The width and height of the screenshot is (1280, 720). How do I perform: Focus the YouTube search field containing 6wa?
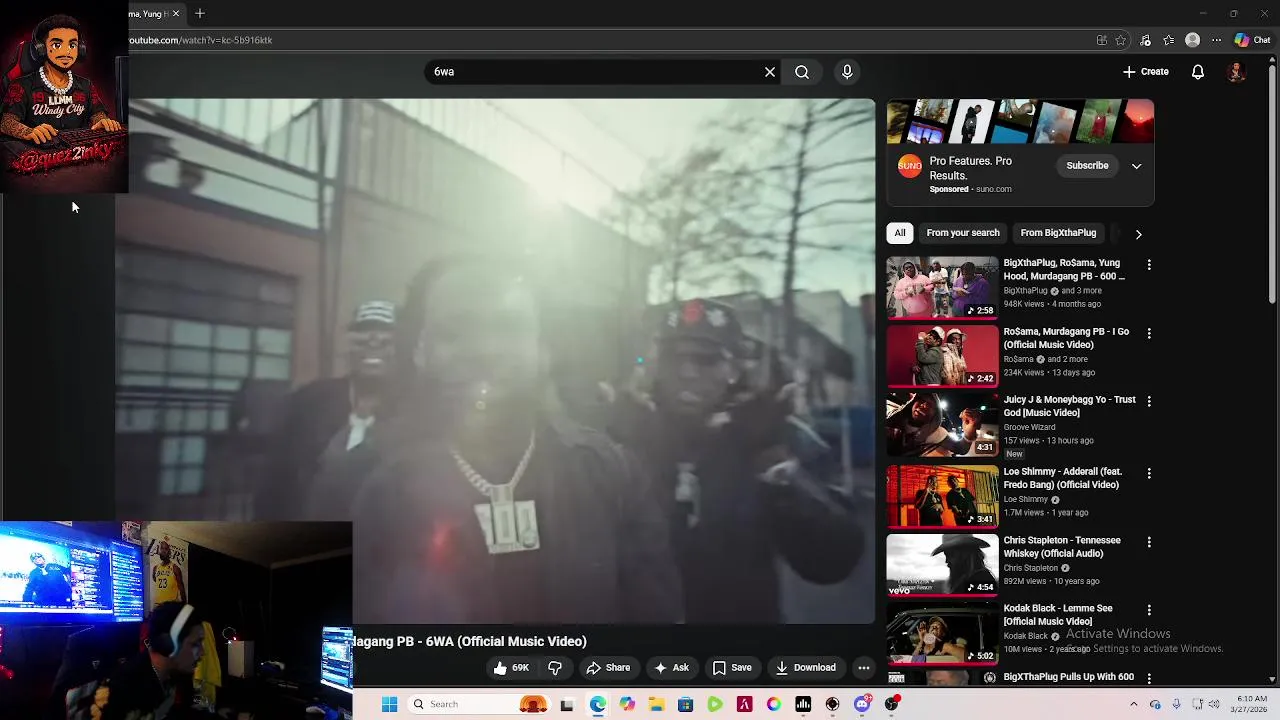[x=595, y=72]
